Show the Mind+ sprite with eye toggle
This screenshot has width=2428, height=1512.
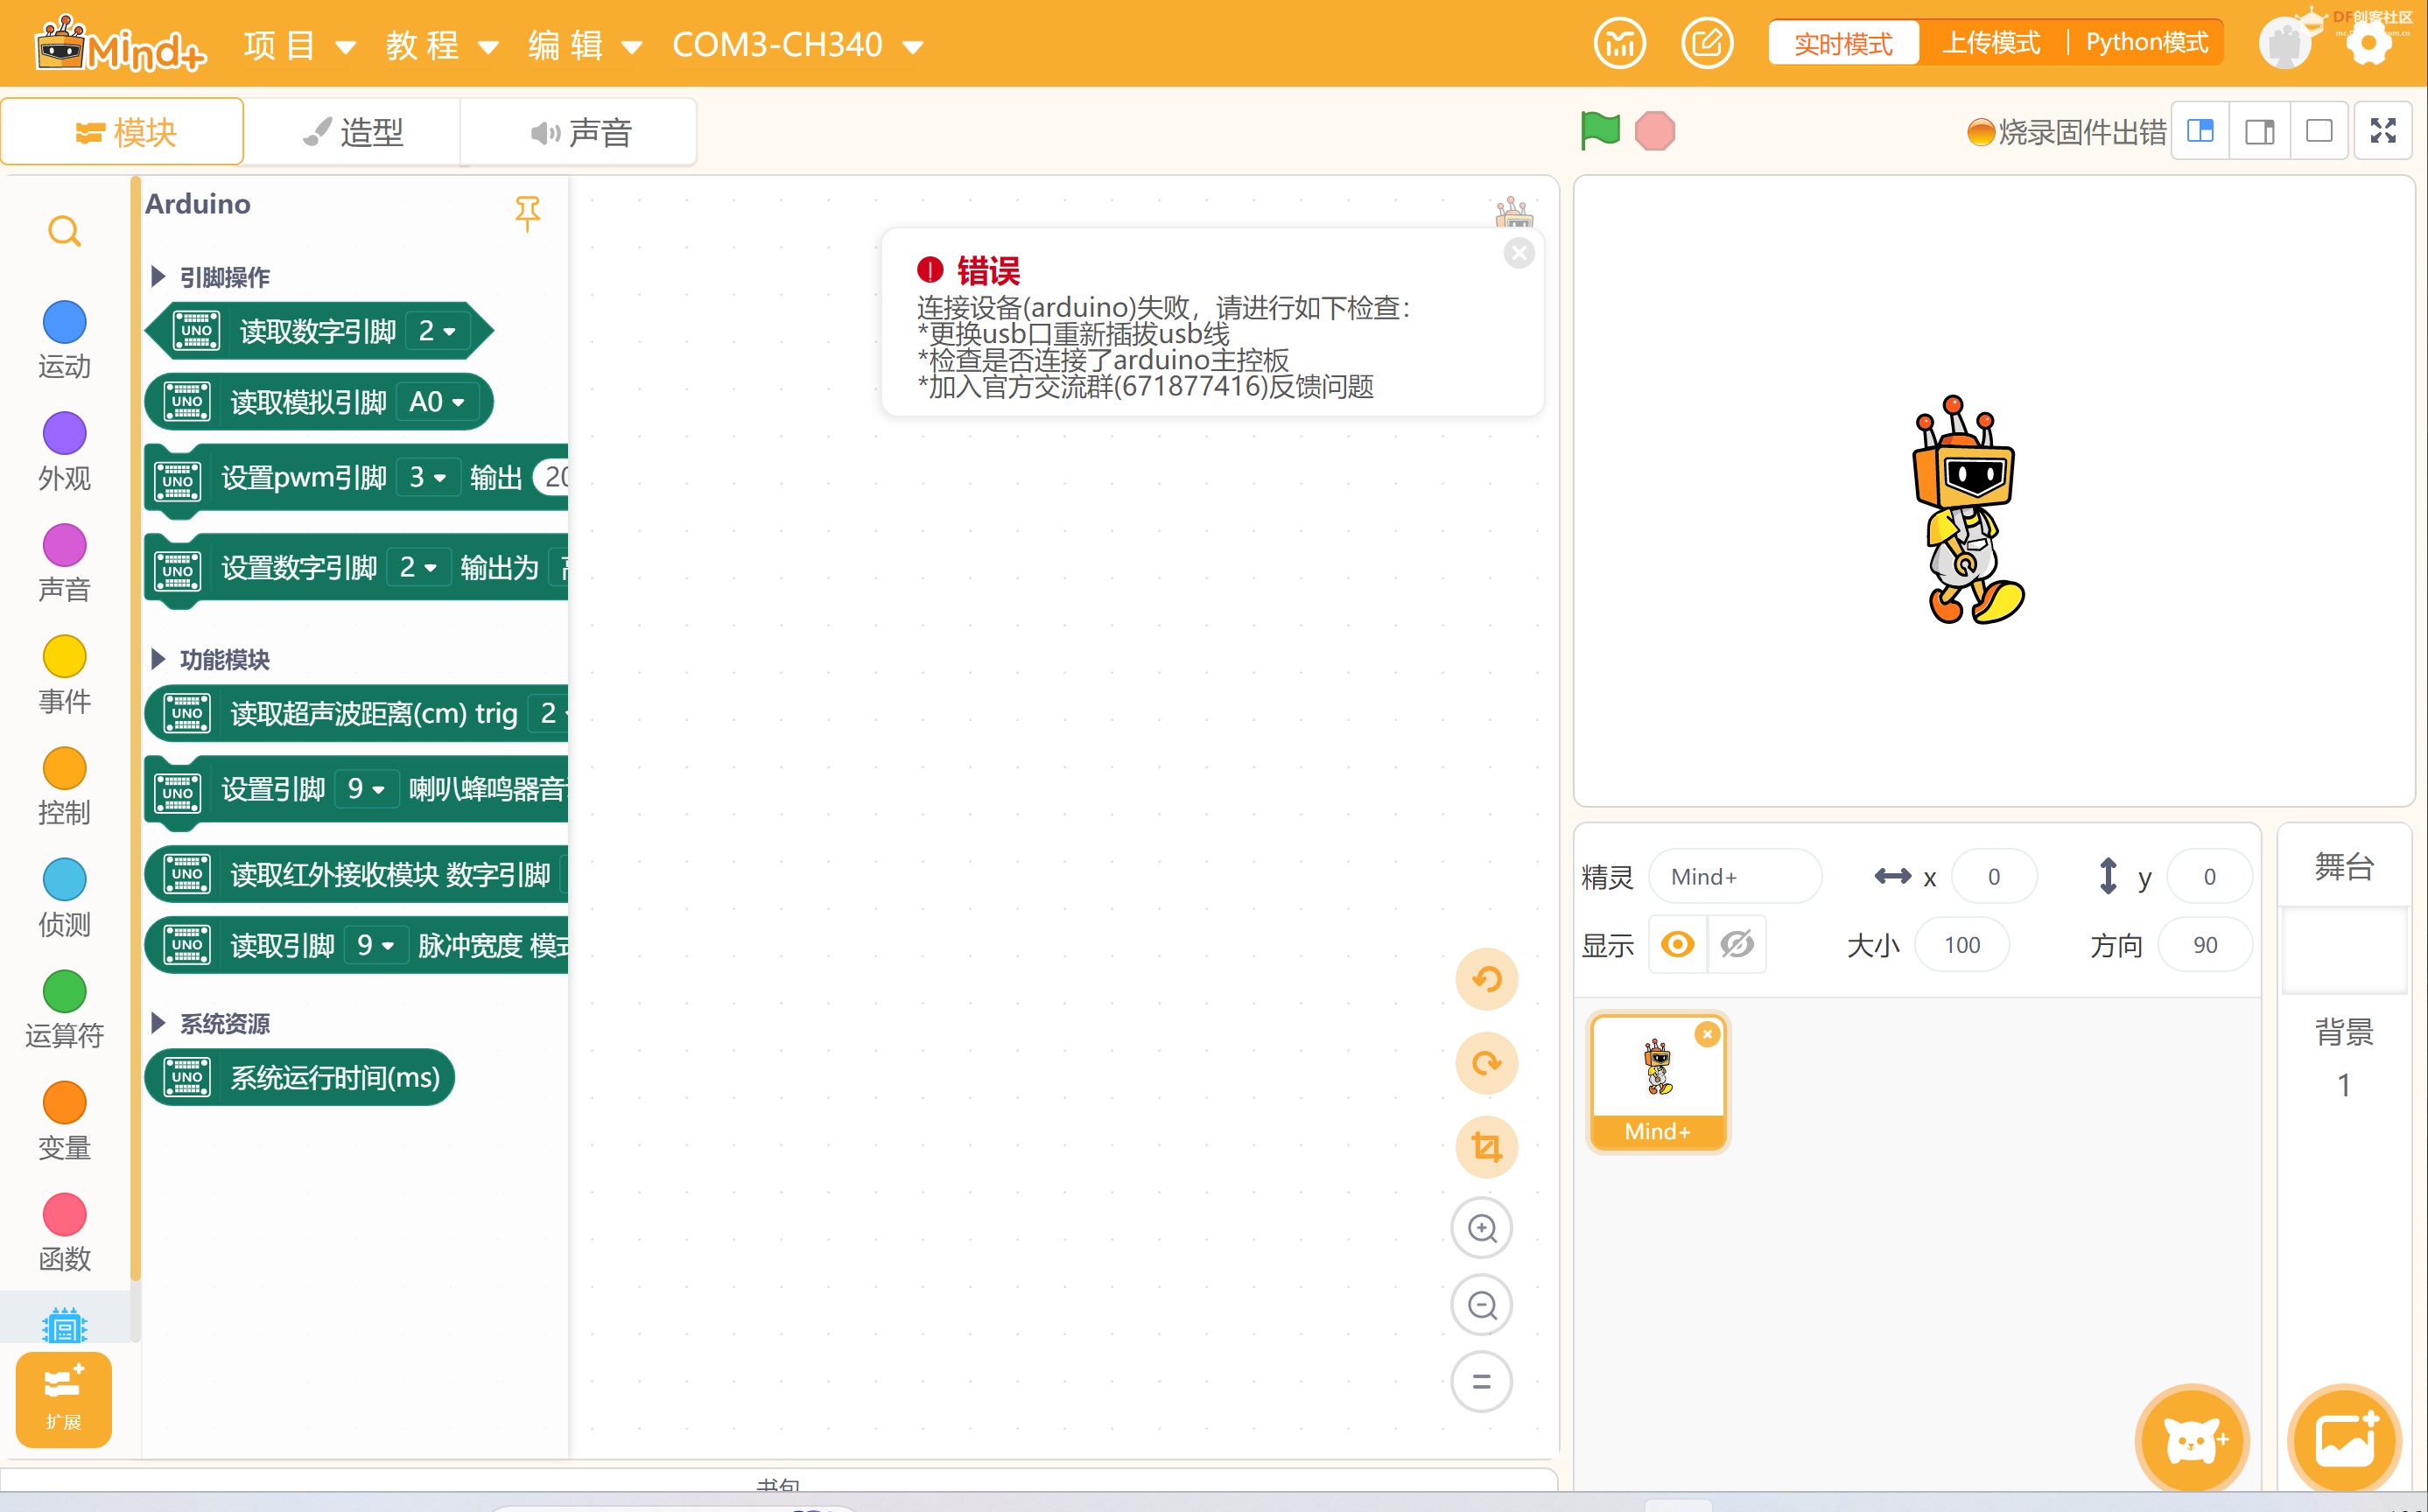[1677, 943]
